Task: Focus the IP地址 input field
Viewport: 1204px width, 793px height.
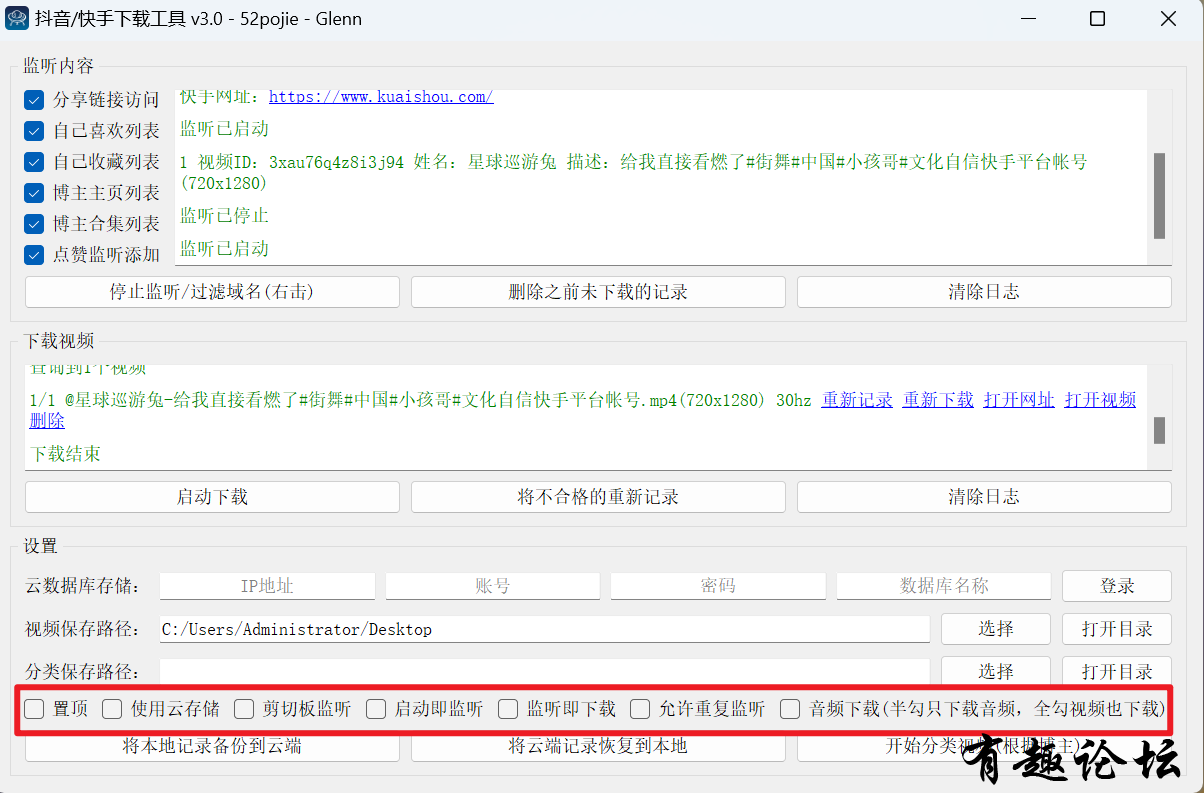Action: (267, 586)
